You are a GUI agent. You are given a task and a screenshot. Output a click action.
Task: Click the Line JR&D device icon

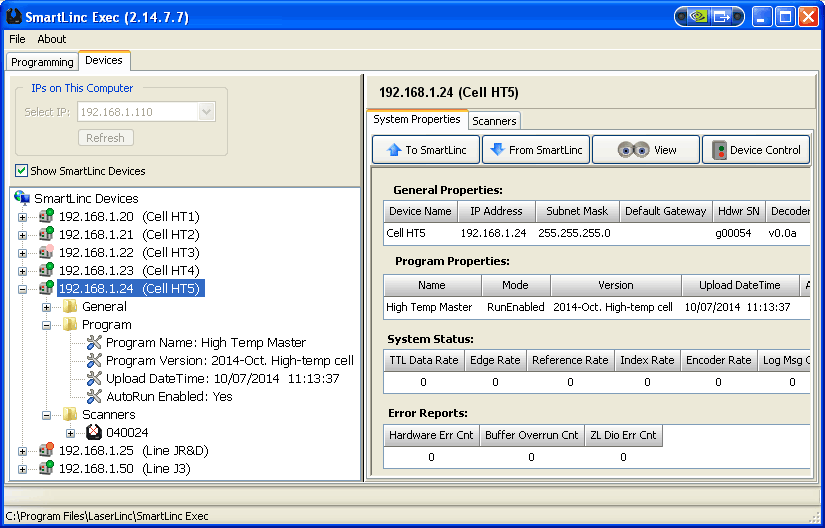pos(46,451)
